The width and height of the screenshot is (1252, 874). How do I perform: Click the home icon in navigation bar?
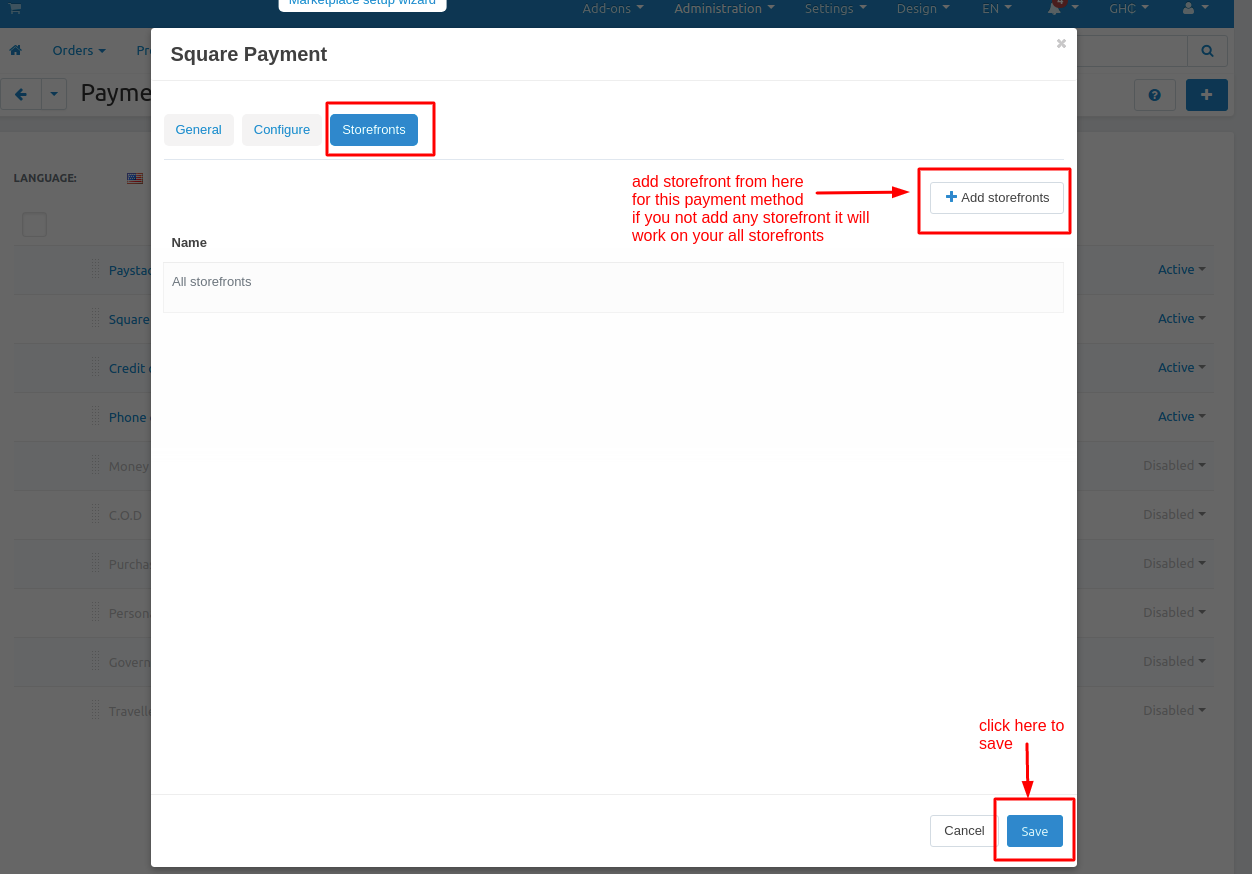point(15,50)
